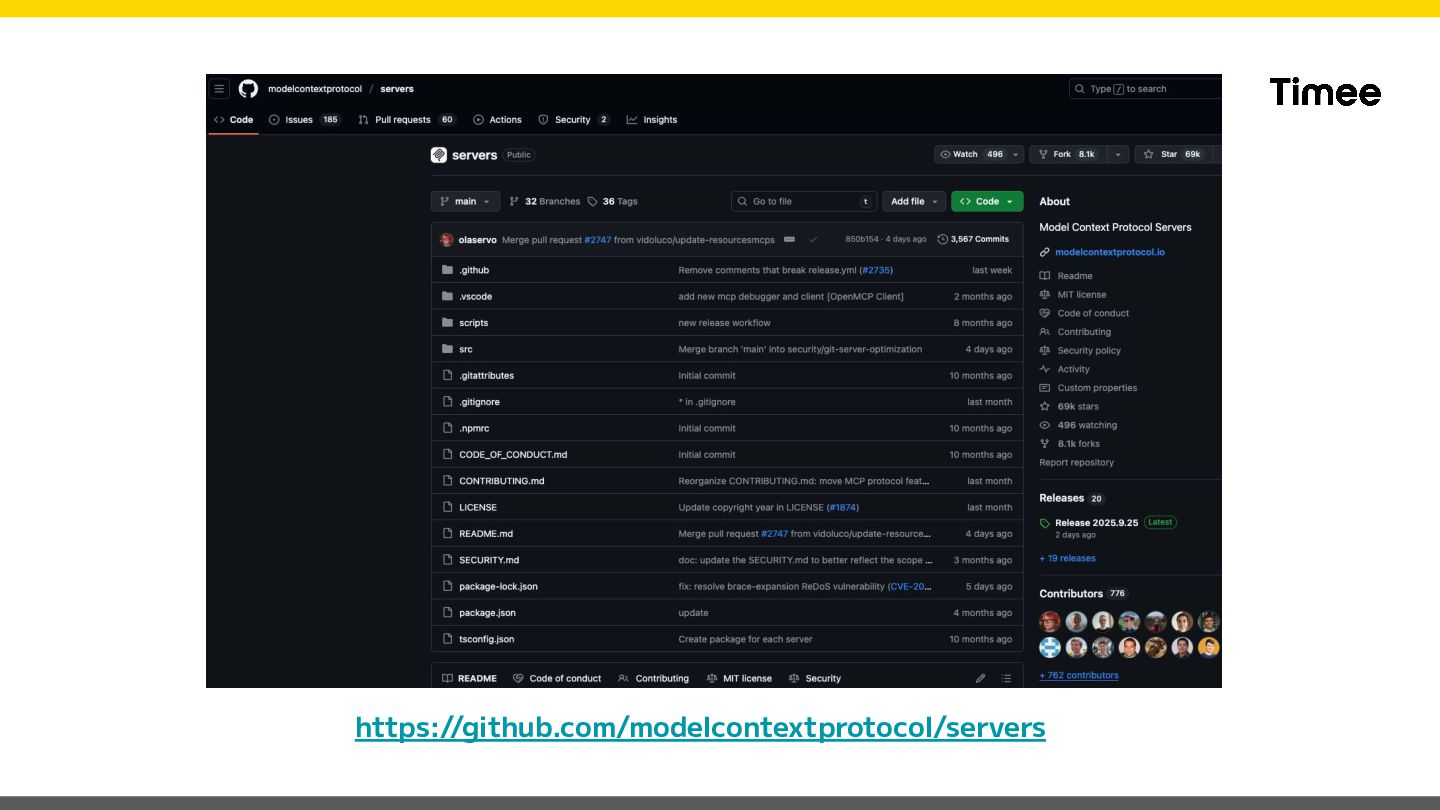Open MIT license in the About sidebar
Viewport: 1440px width, 810px height.
[x=1082, y=295]
